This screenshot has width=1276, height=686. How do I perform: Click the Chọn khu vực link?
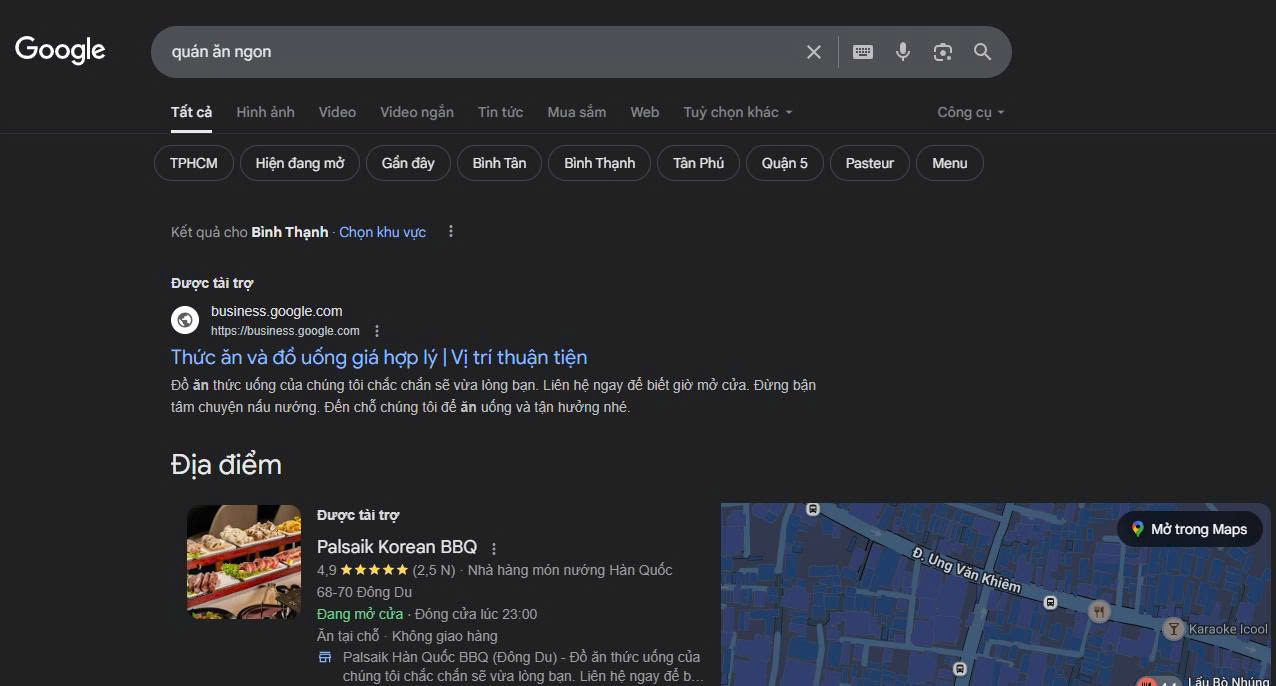(x=382, y=232)
